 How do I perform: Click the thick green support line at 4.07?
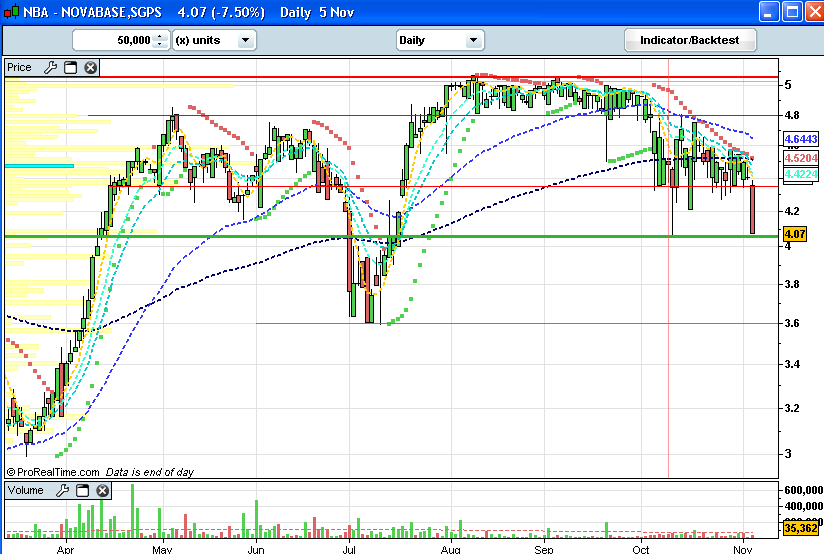tap(392, 237)
